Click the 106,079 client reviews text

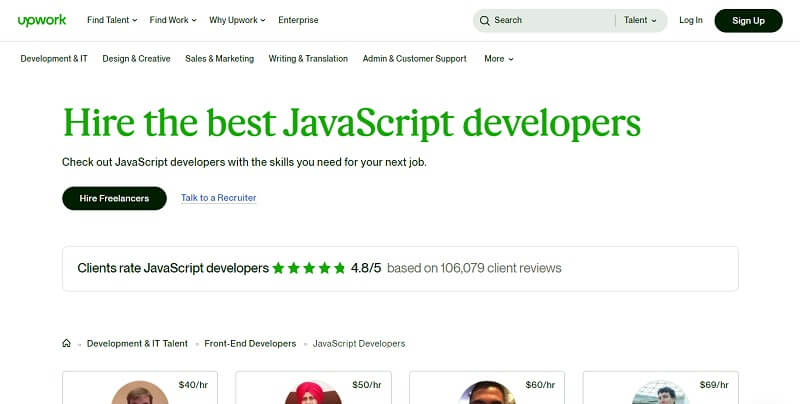501,268
